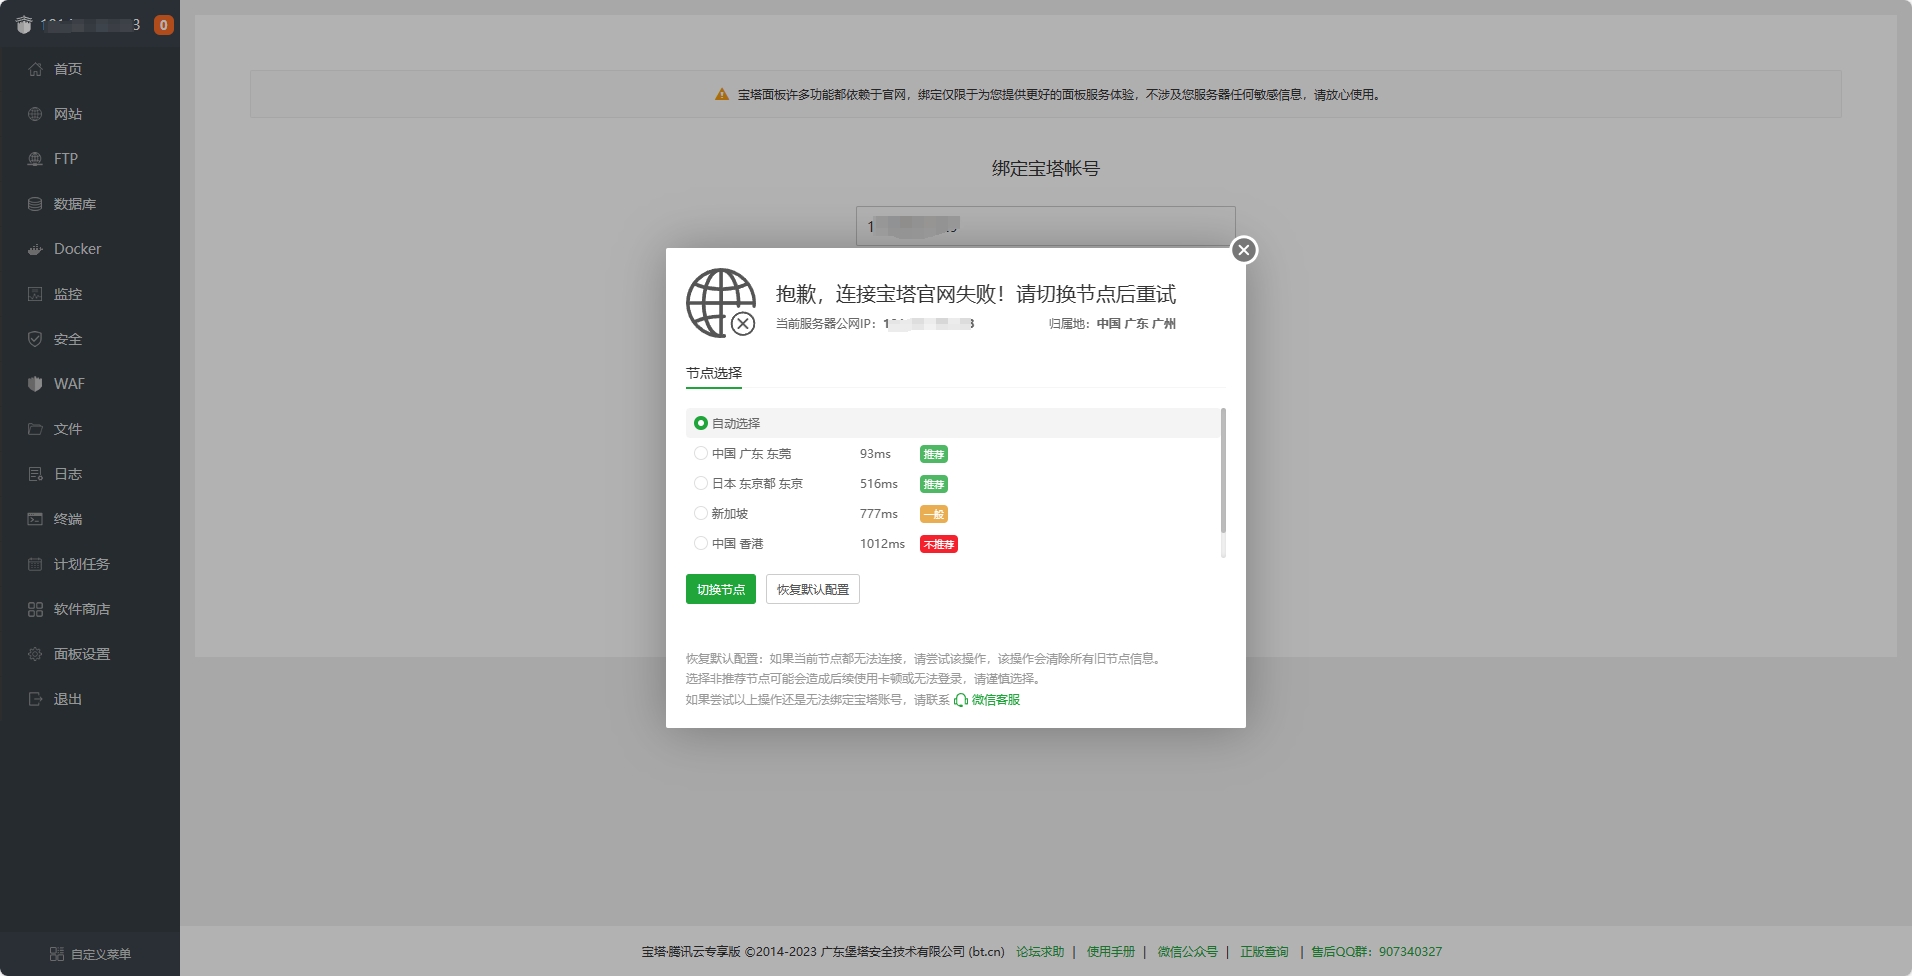This screenshot has height=976, width=1912.
Task: Click the 日志 log icon
Action: coord(35,474)
